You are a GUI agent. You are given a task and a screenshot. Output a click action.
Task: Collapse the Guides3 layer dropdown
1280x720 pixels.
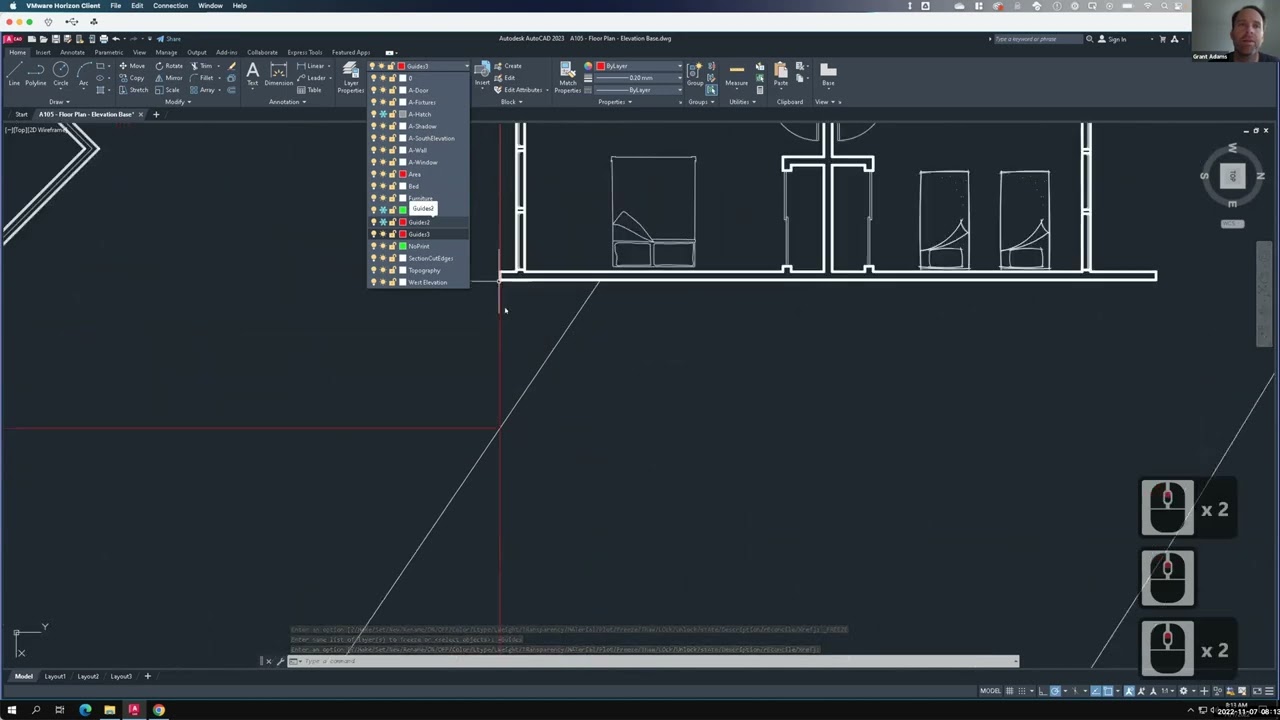coord(465,66)
